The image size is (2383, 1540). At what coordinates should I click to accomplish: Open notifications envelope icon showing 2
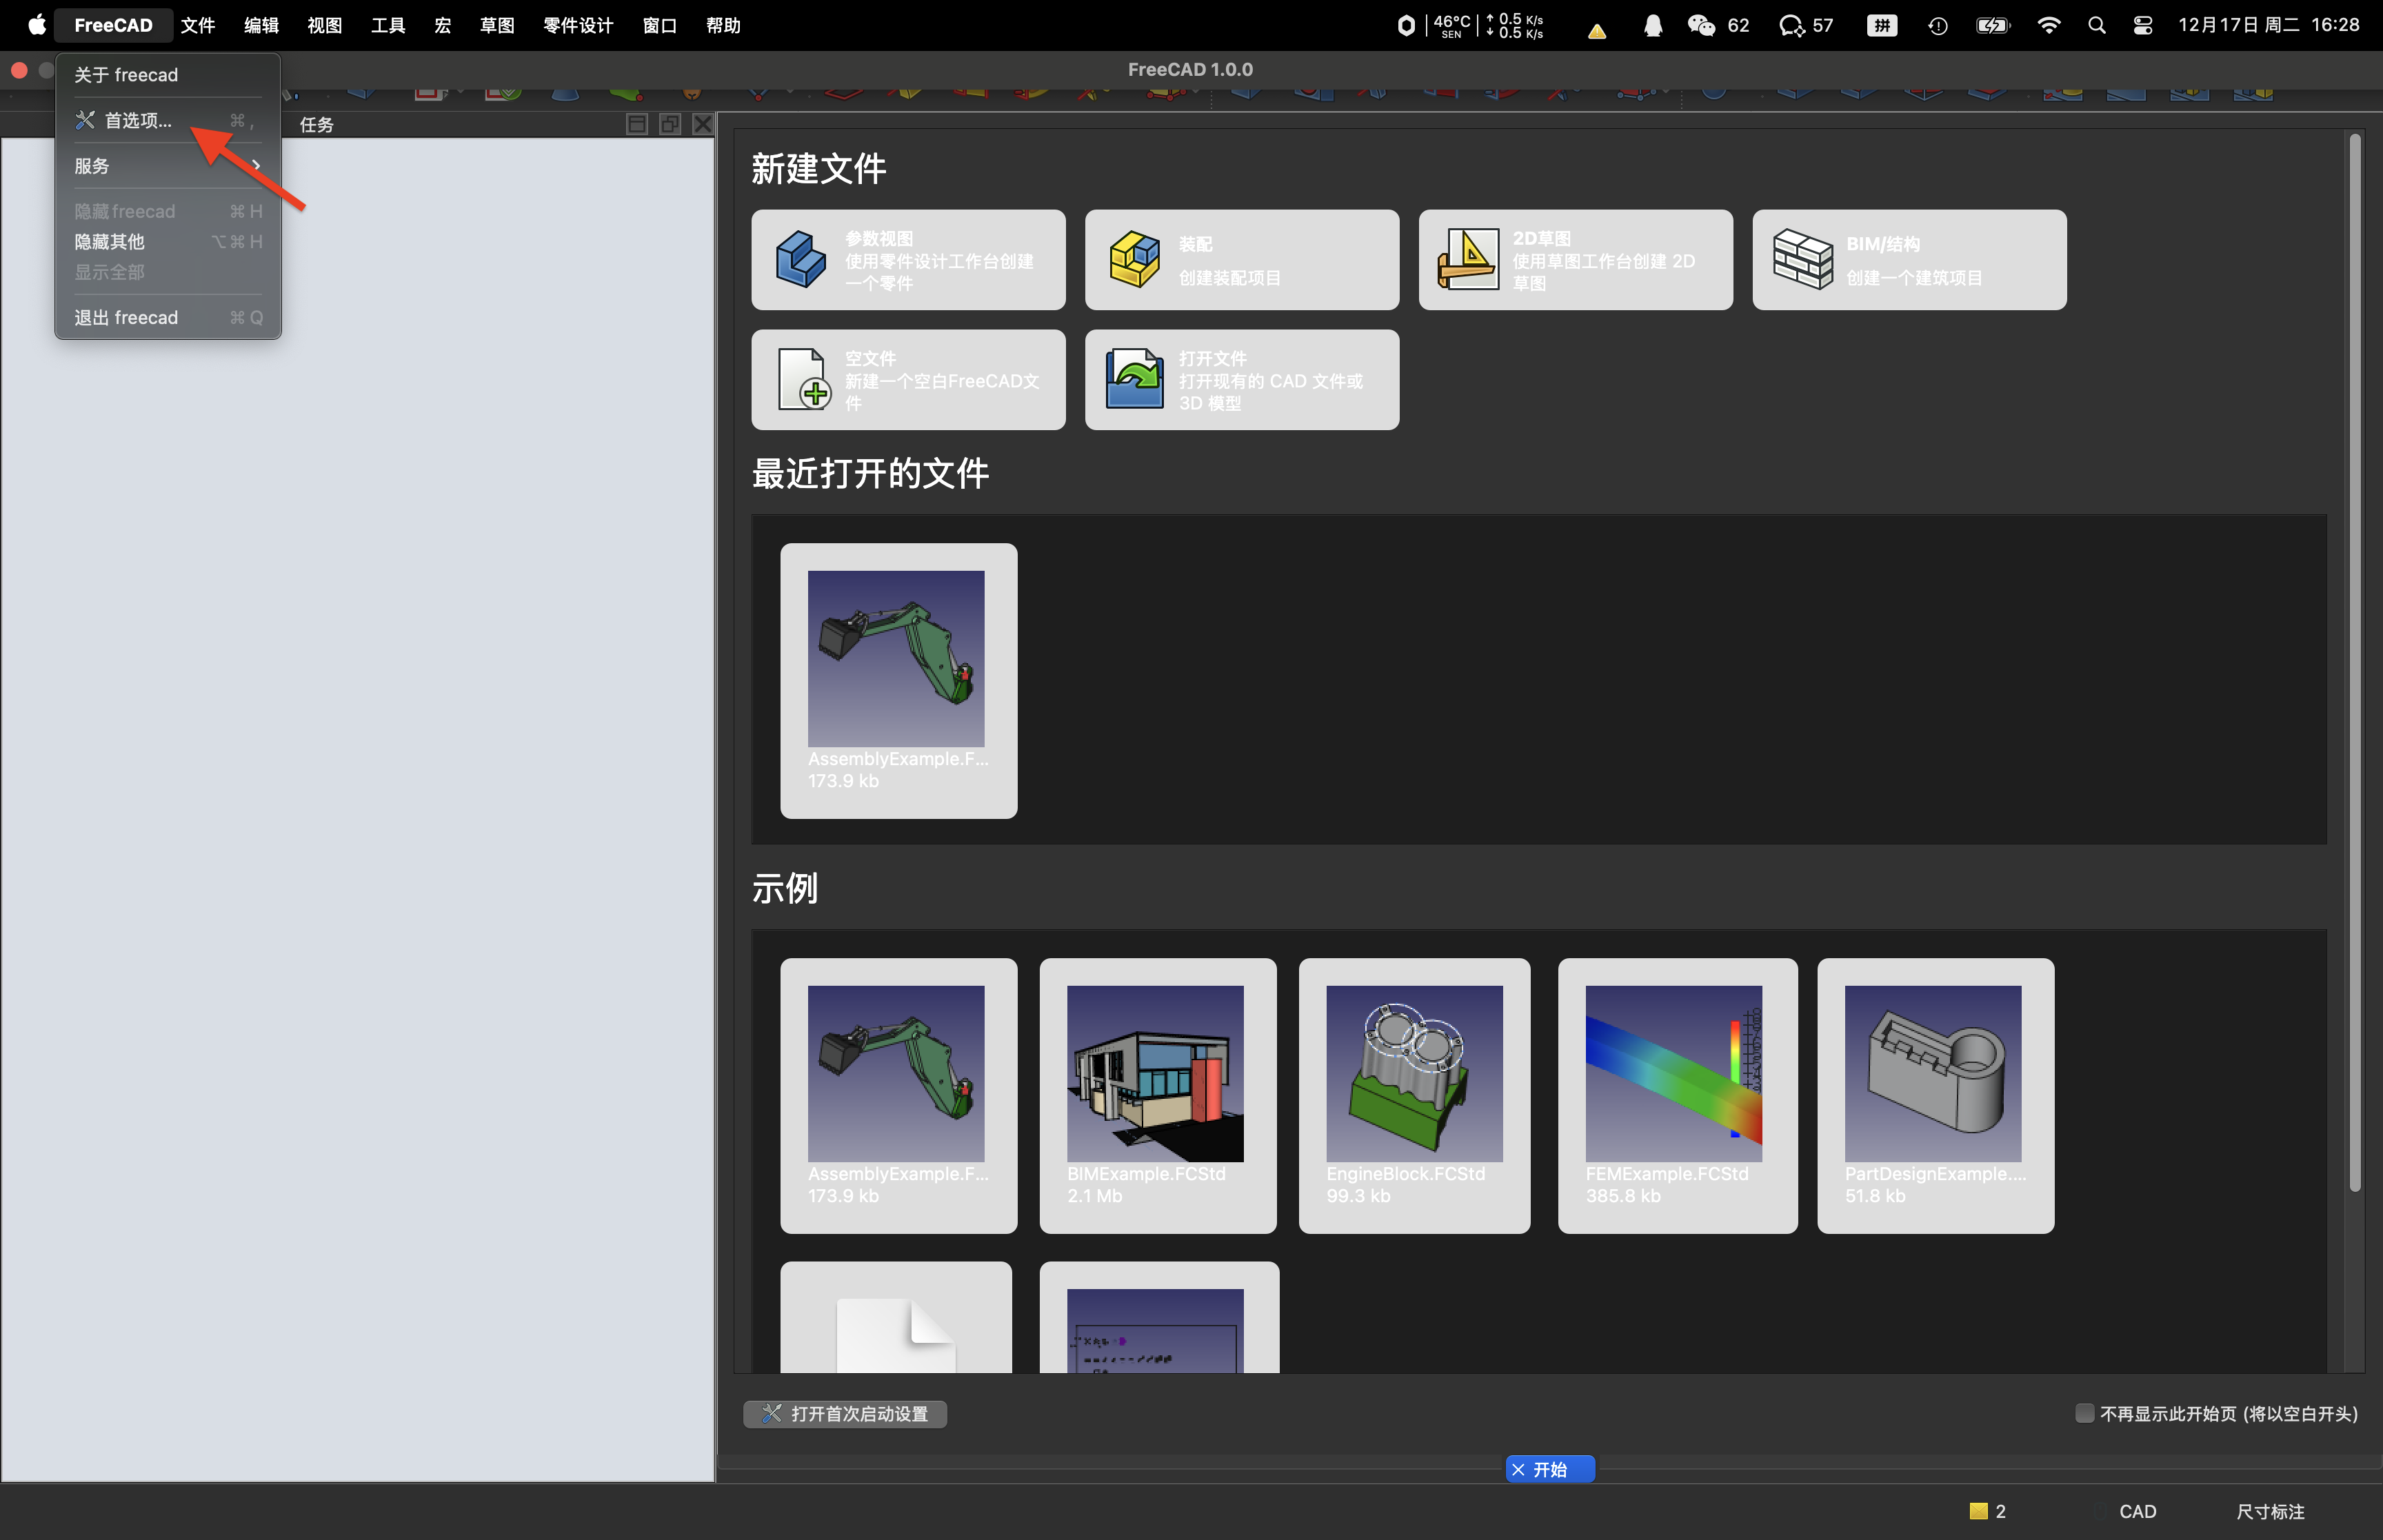1987,1511
